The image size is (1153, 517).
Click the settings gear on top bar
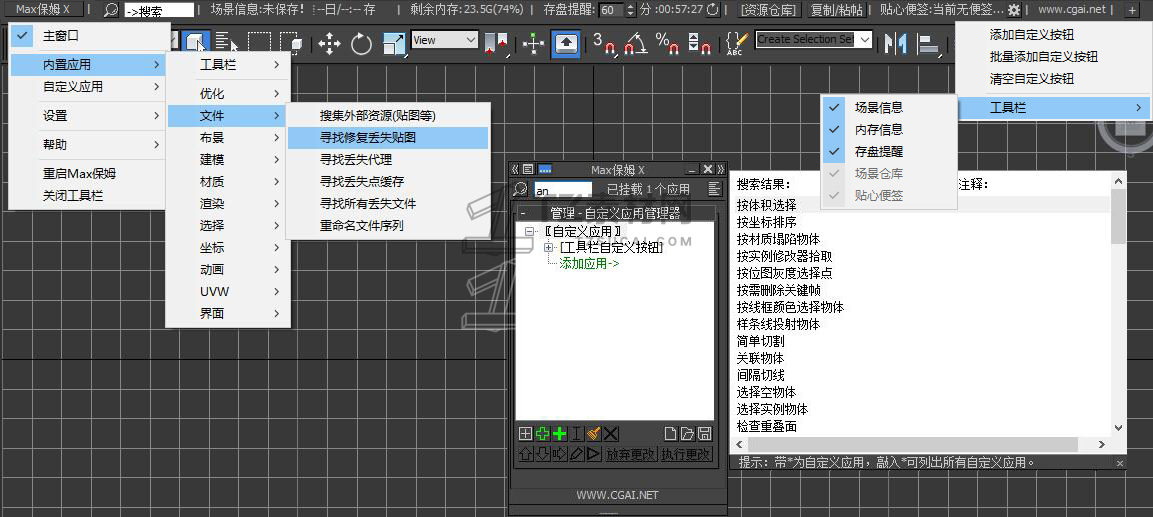(1014, 10)
